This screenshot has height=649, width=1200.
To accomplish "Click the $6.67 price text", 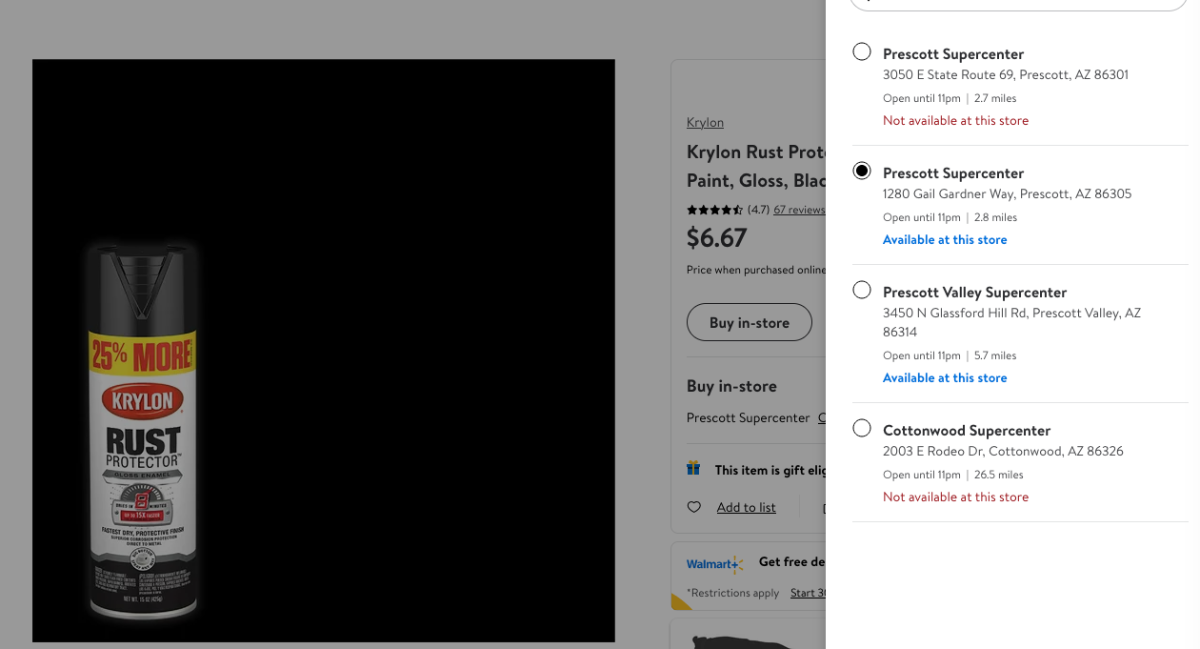I will click(x=716, y=238).
